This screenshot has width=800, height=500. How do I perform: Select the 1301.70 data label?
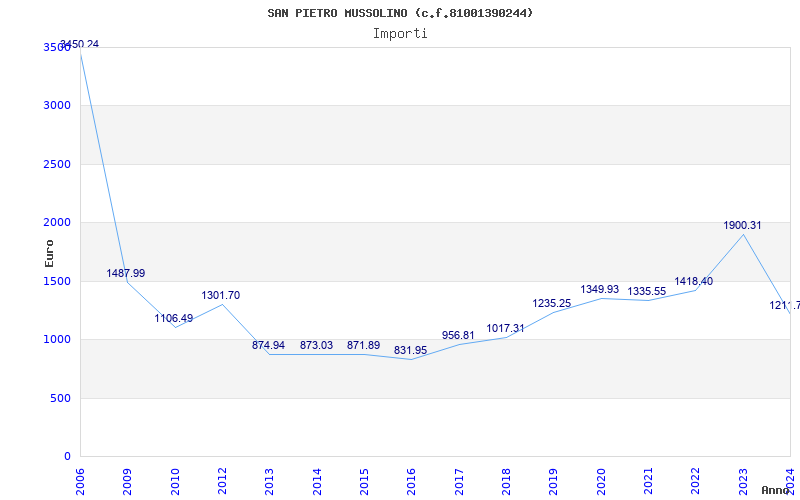(x=221, y=295)
